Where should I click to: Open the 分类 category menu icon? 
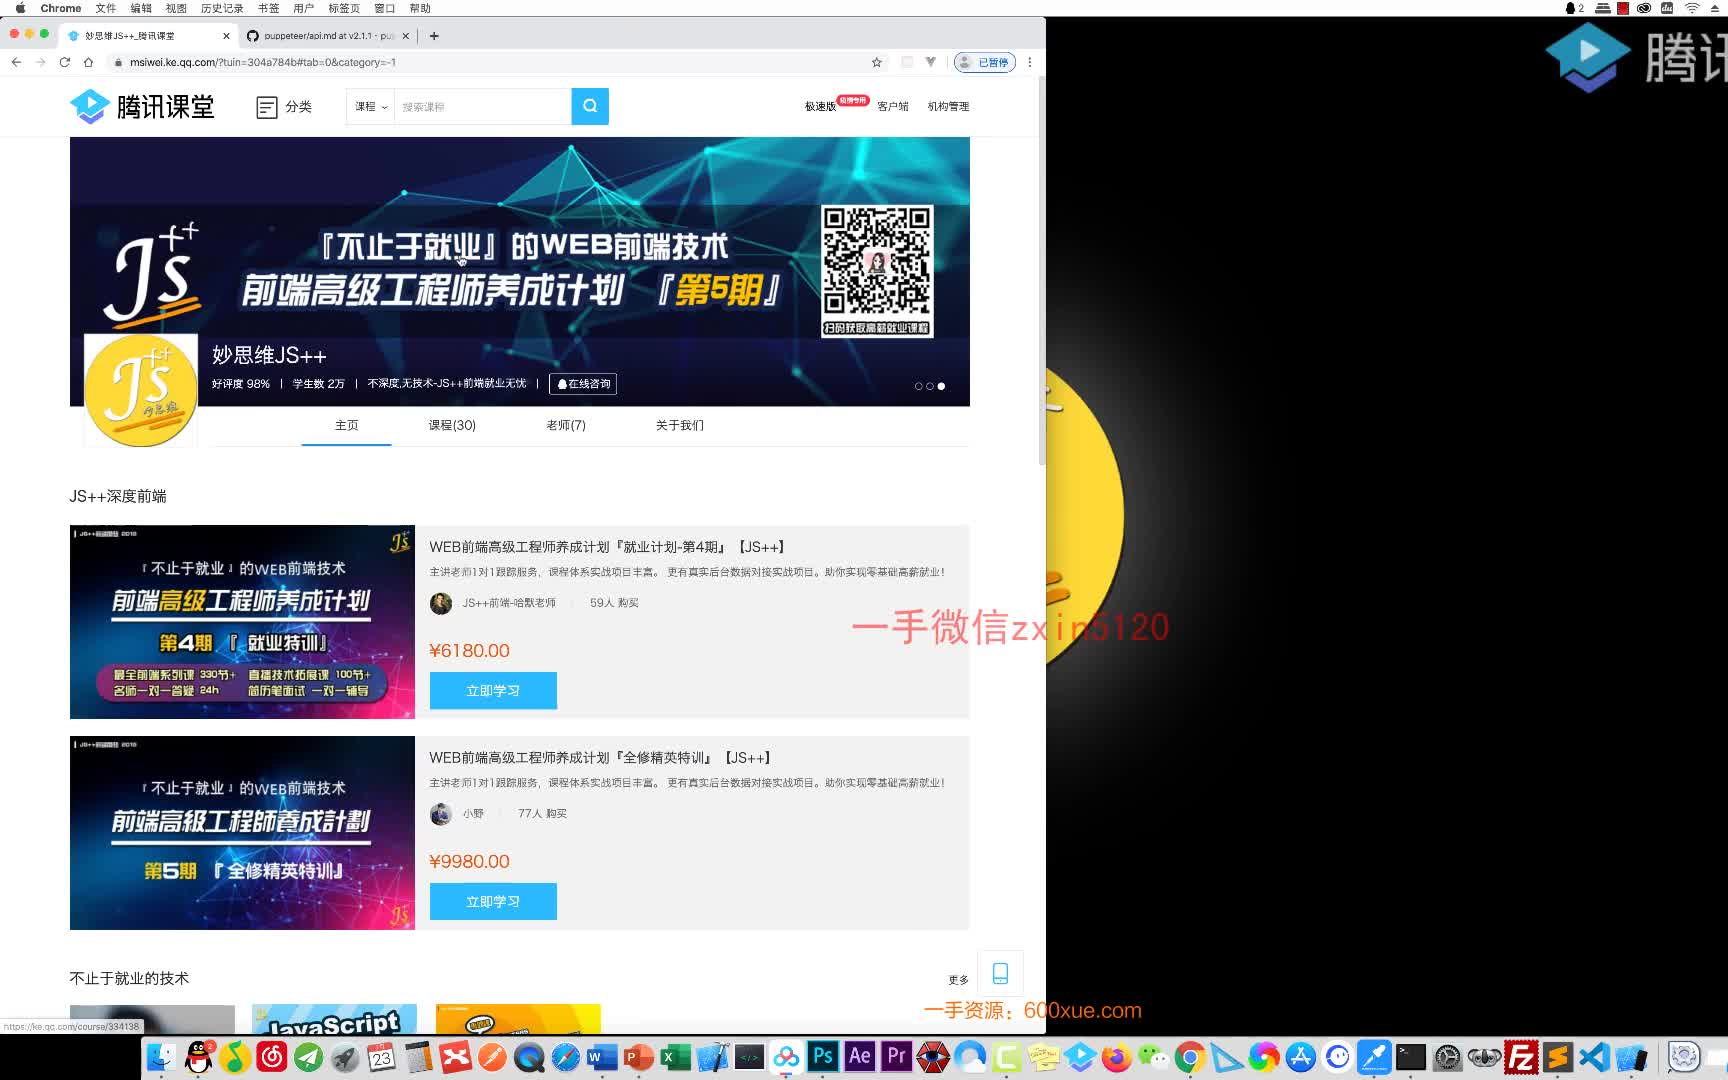coord(266,107)
